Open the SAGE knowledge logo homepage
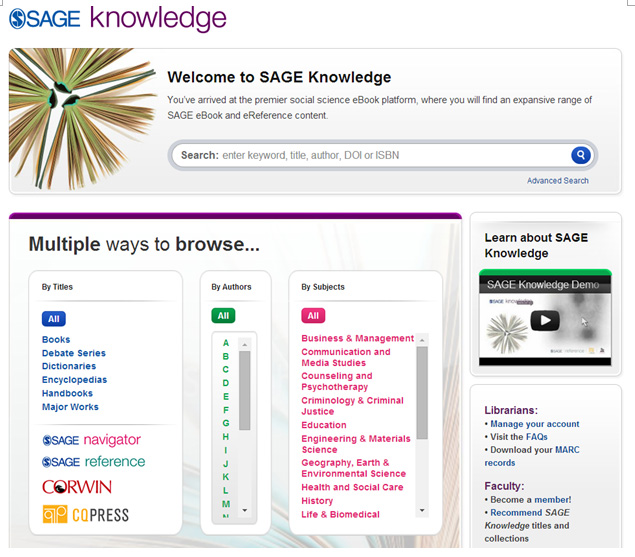 coord(117,19)
